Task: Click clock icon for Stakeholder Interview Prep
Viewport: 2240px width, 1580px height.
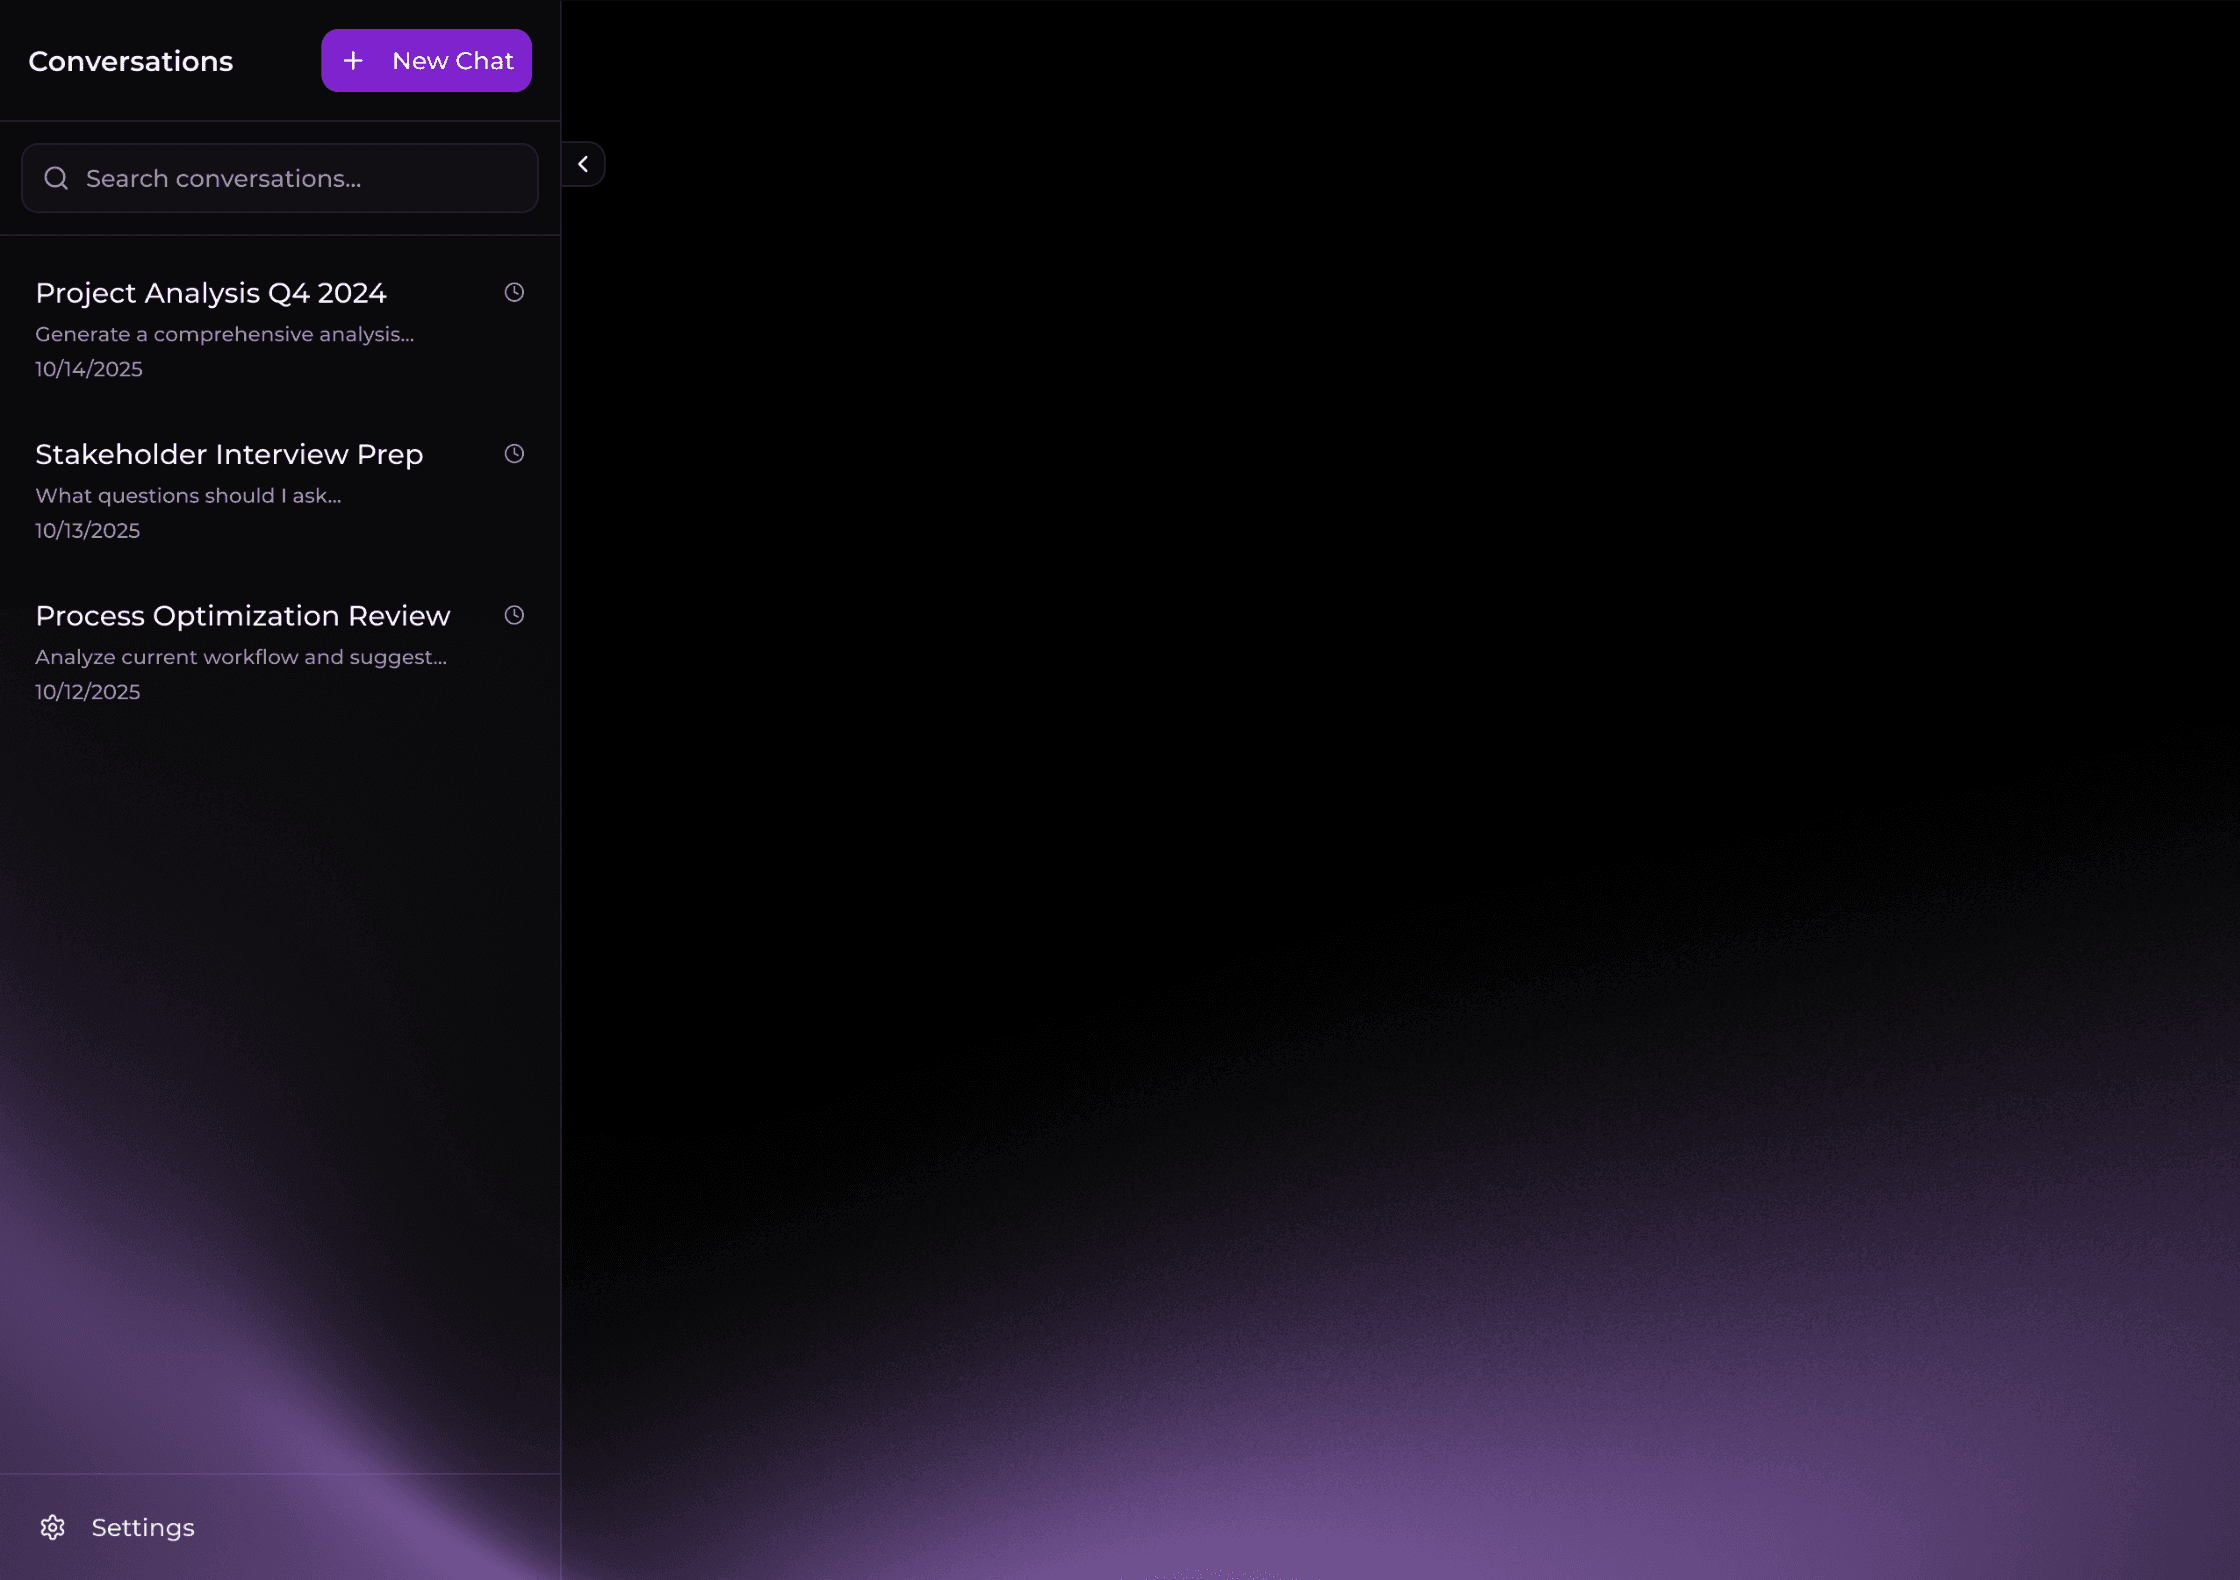Action: click(514, 454)
